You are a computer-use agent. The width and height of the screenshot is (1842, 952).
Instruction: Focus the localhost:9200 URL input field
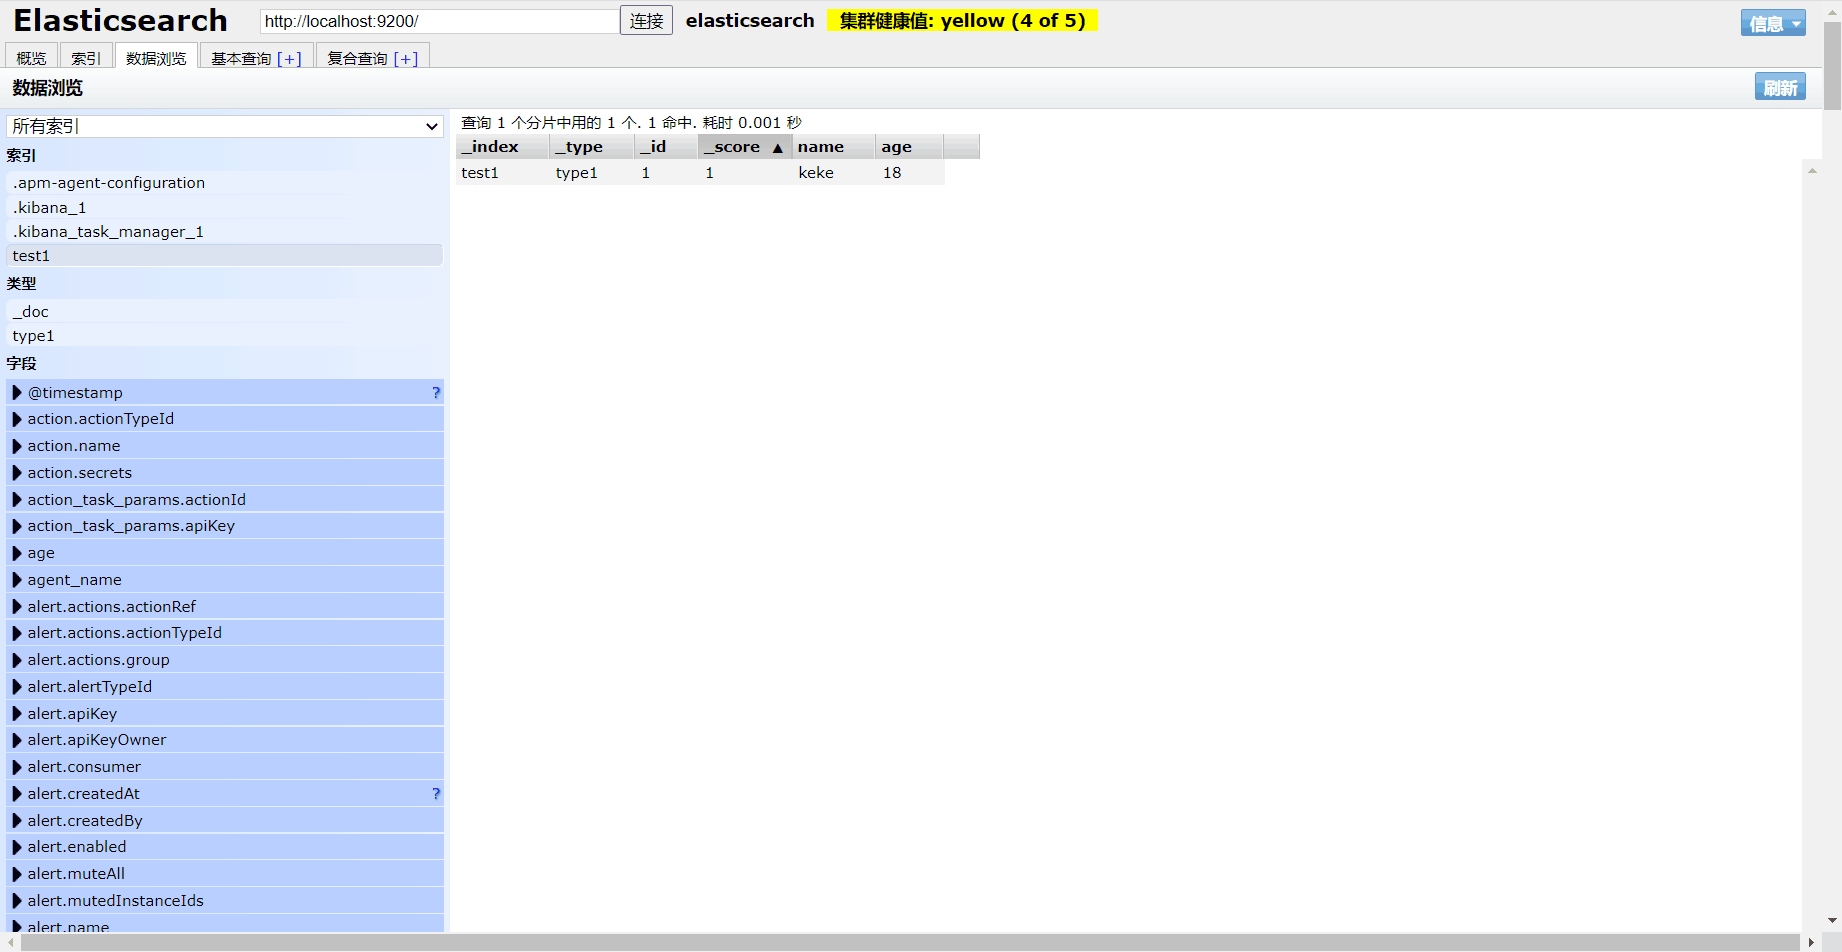point(439,21)
